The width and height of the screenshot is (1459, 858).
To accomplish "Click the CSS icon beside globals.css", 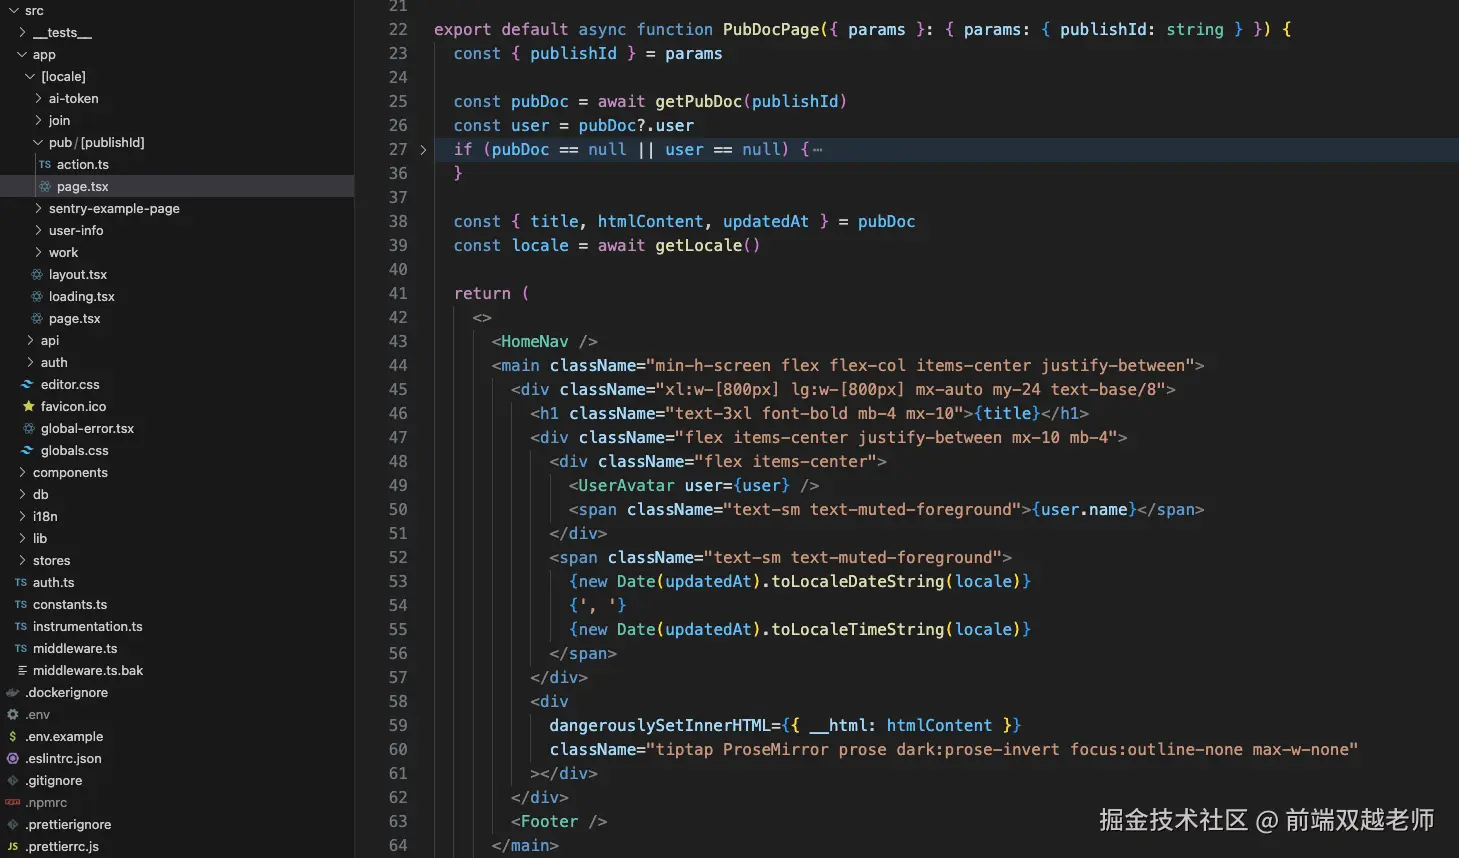I will [26, 450].
